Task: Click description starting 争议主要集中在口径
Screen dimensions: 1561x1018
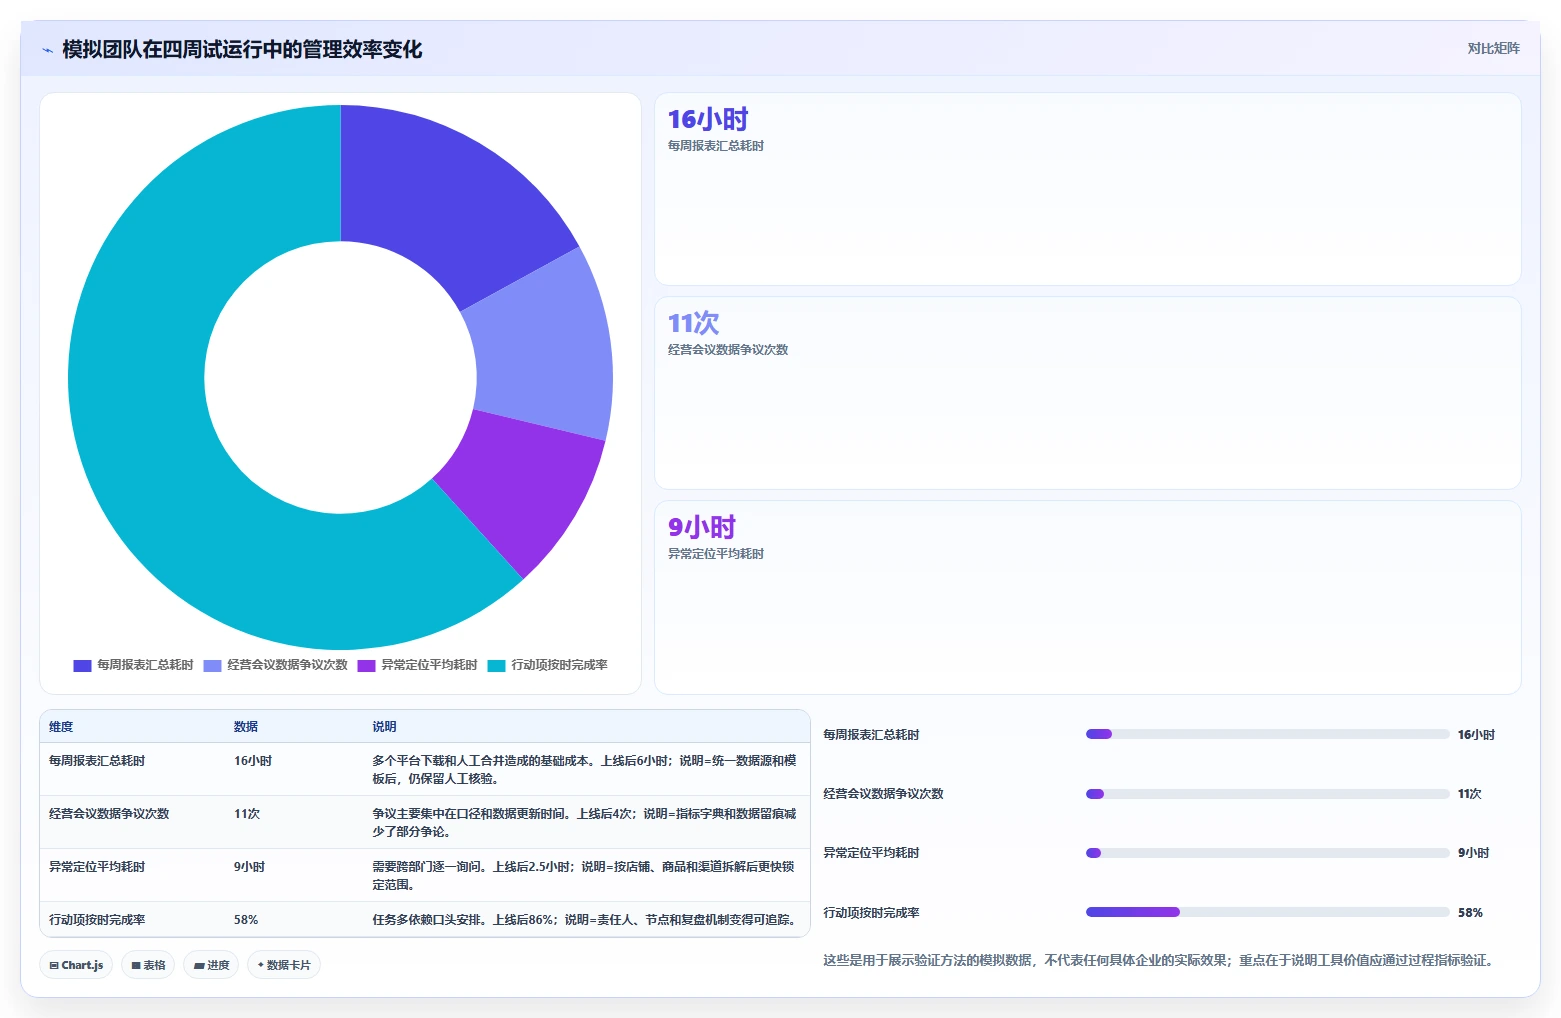Action: click(x=585, y=823)
